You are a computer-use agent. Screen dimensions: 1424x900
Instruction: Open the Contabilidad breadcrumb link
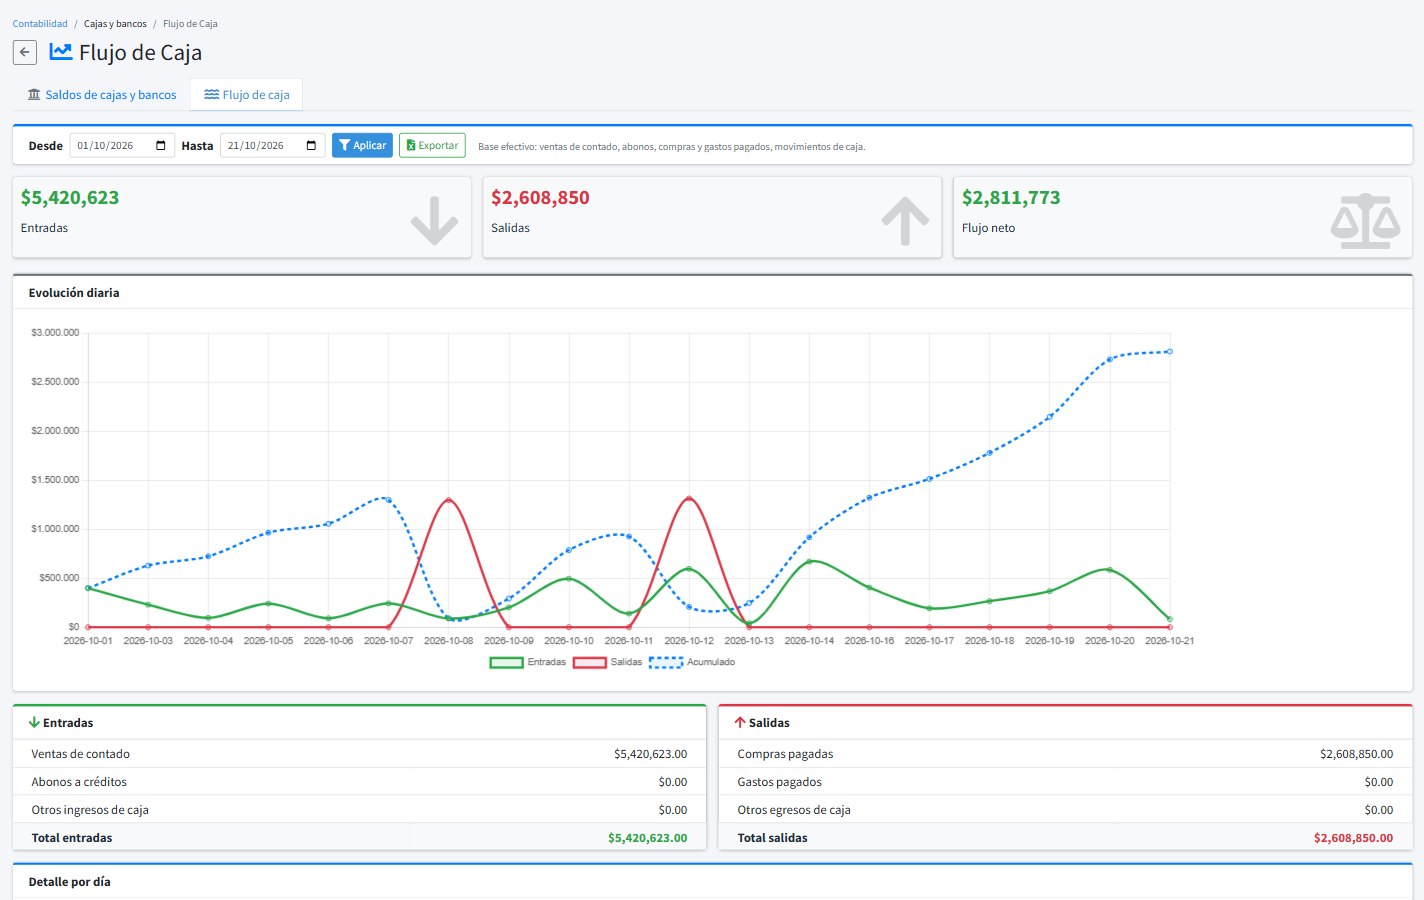[x=40, y=23]
